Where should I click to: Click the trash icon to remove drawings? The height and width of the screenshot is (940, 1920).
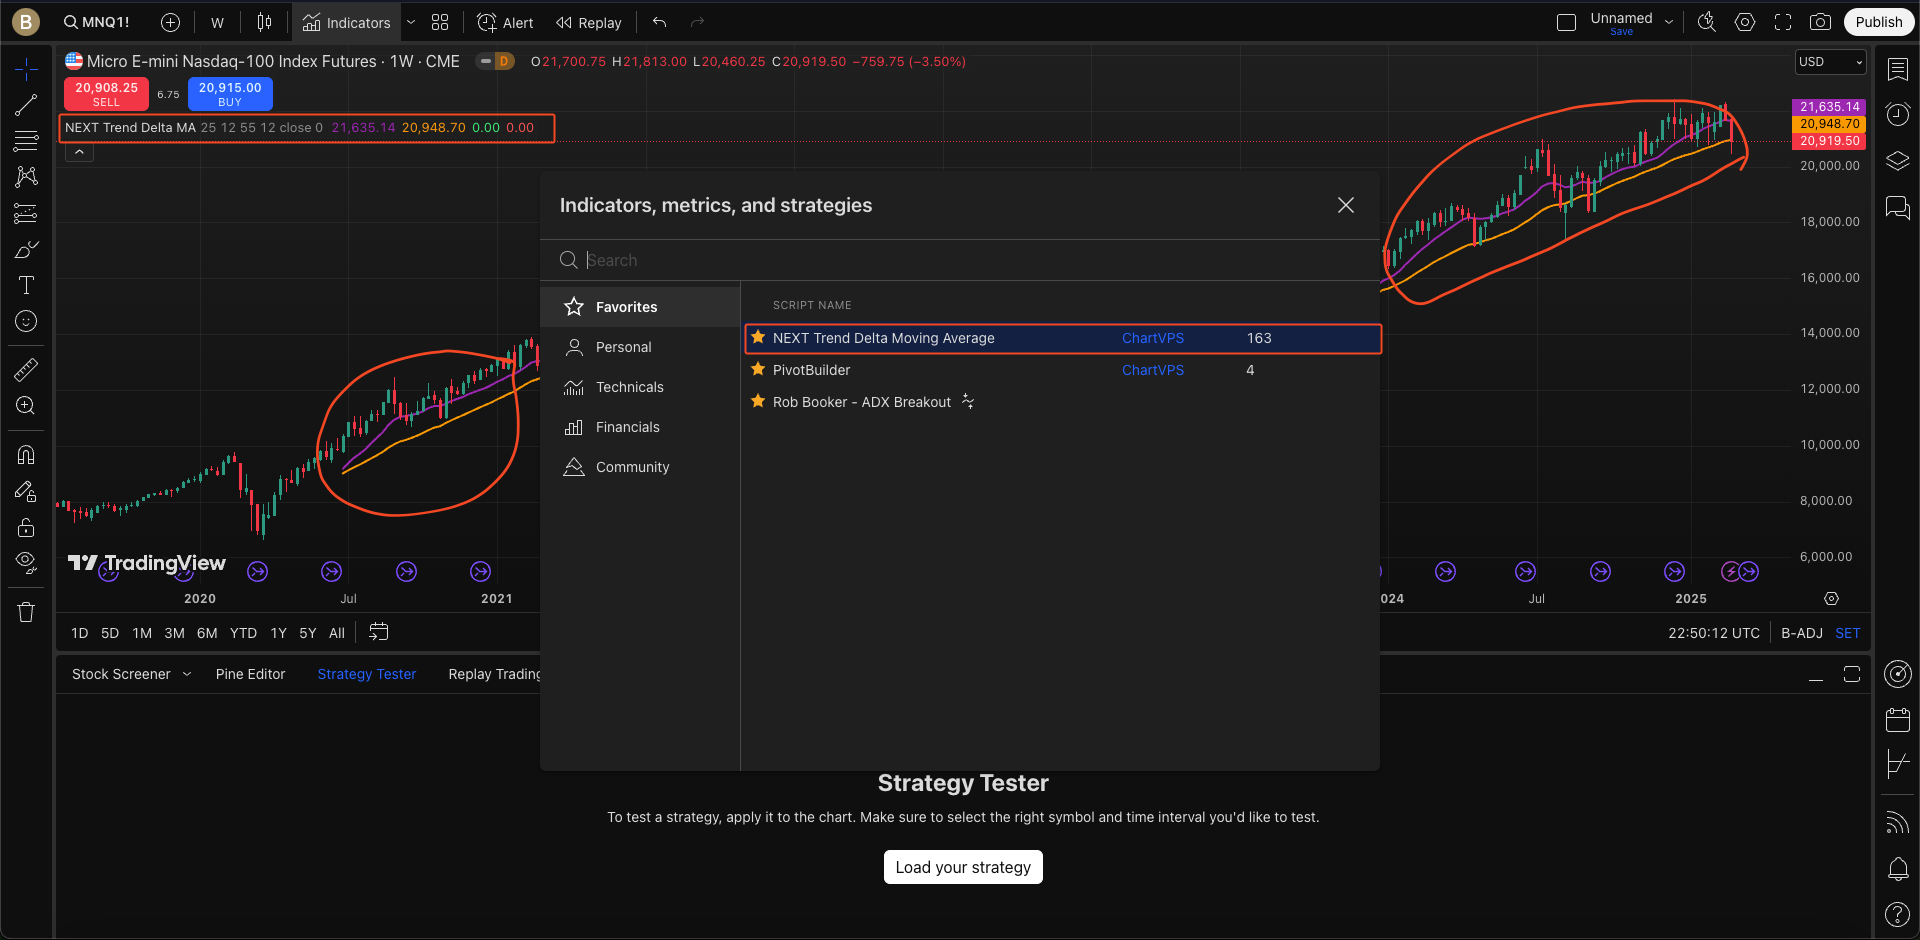pyautogui.click(x=26, y=612)
